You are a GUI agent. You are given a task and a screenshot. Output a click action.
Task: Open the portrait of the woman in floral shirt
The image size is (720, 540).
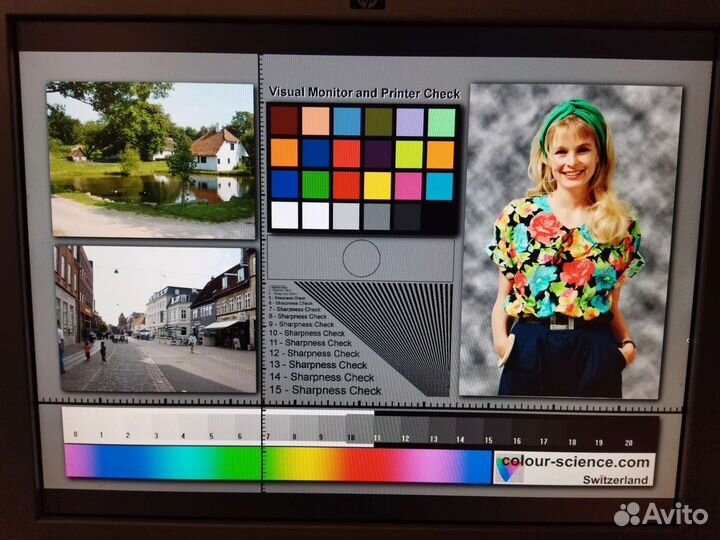(570, 240)
